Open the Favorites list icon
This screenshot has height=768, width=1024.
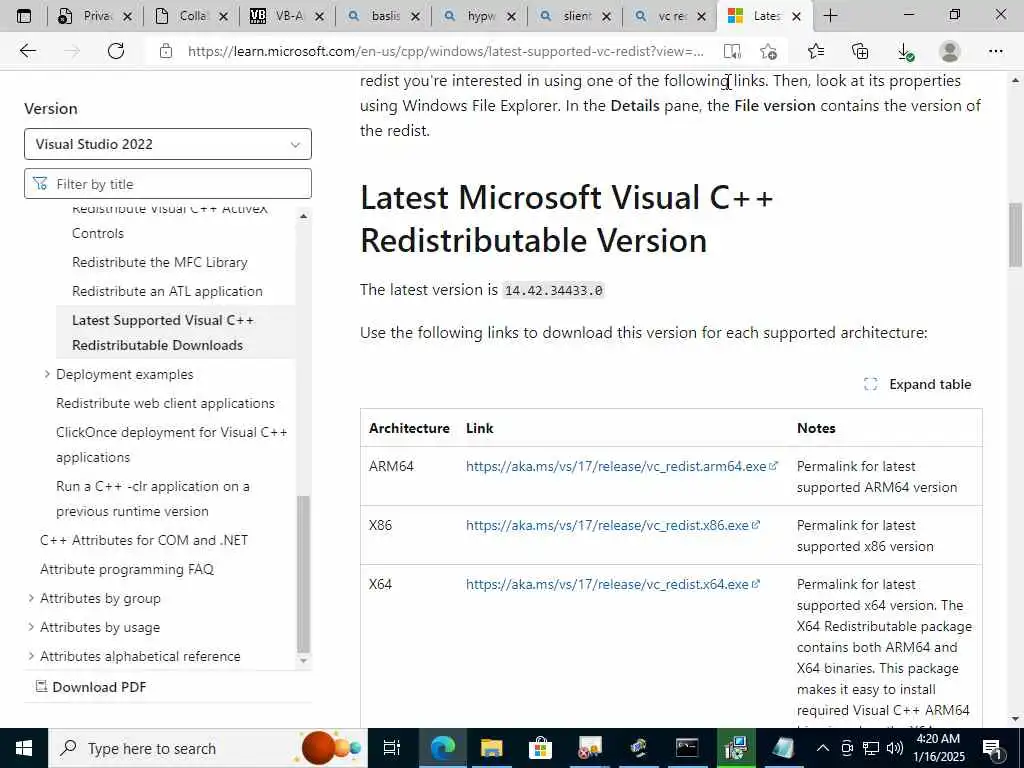pyautogui.click(x=816, y=51)
